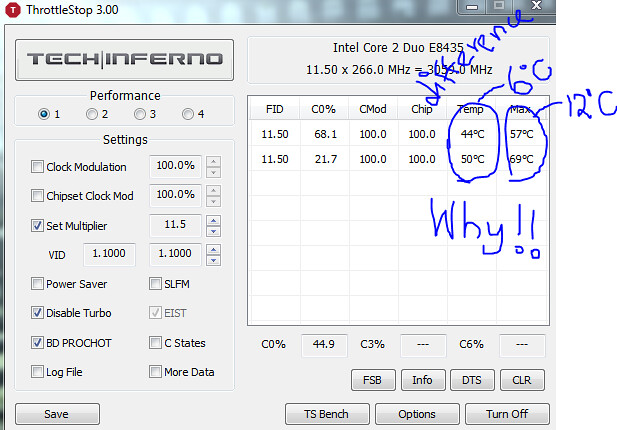Decrease Chipset Clock Mod with down arrow

[x=213, y=201]
